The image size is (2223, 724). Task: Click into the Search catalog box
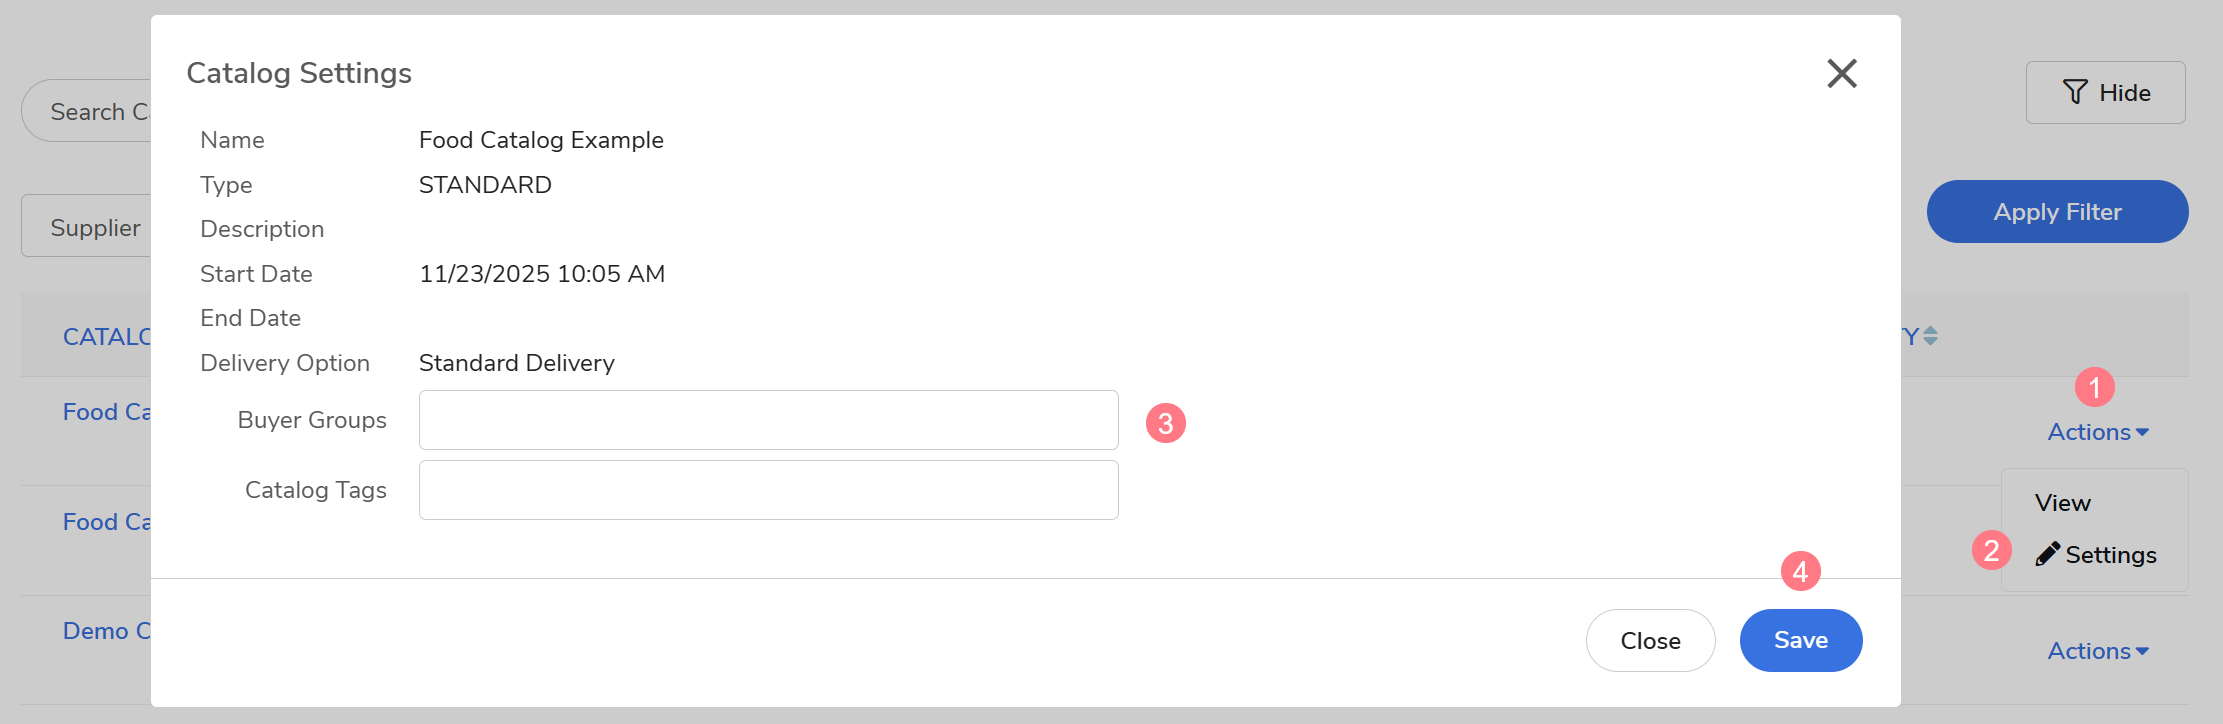[x=90, y=111]
